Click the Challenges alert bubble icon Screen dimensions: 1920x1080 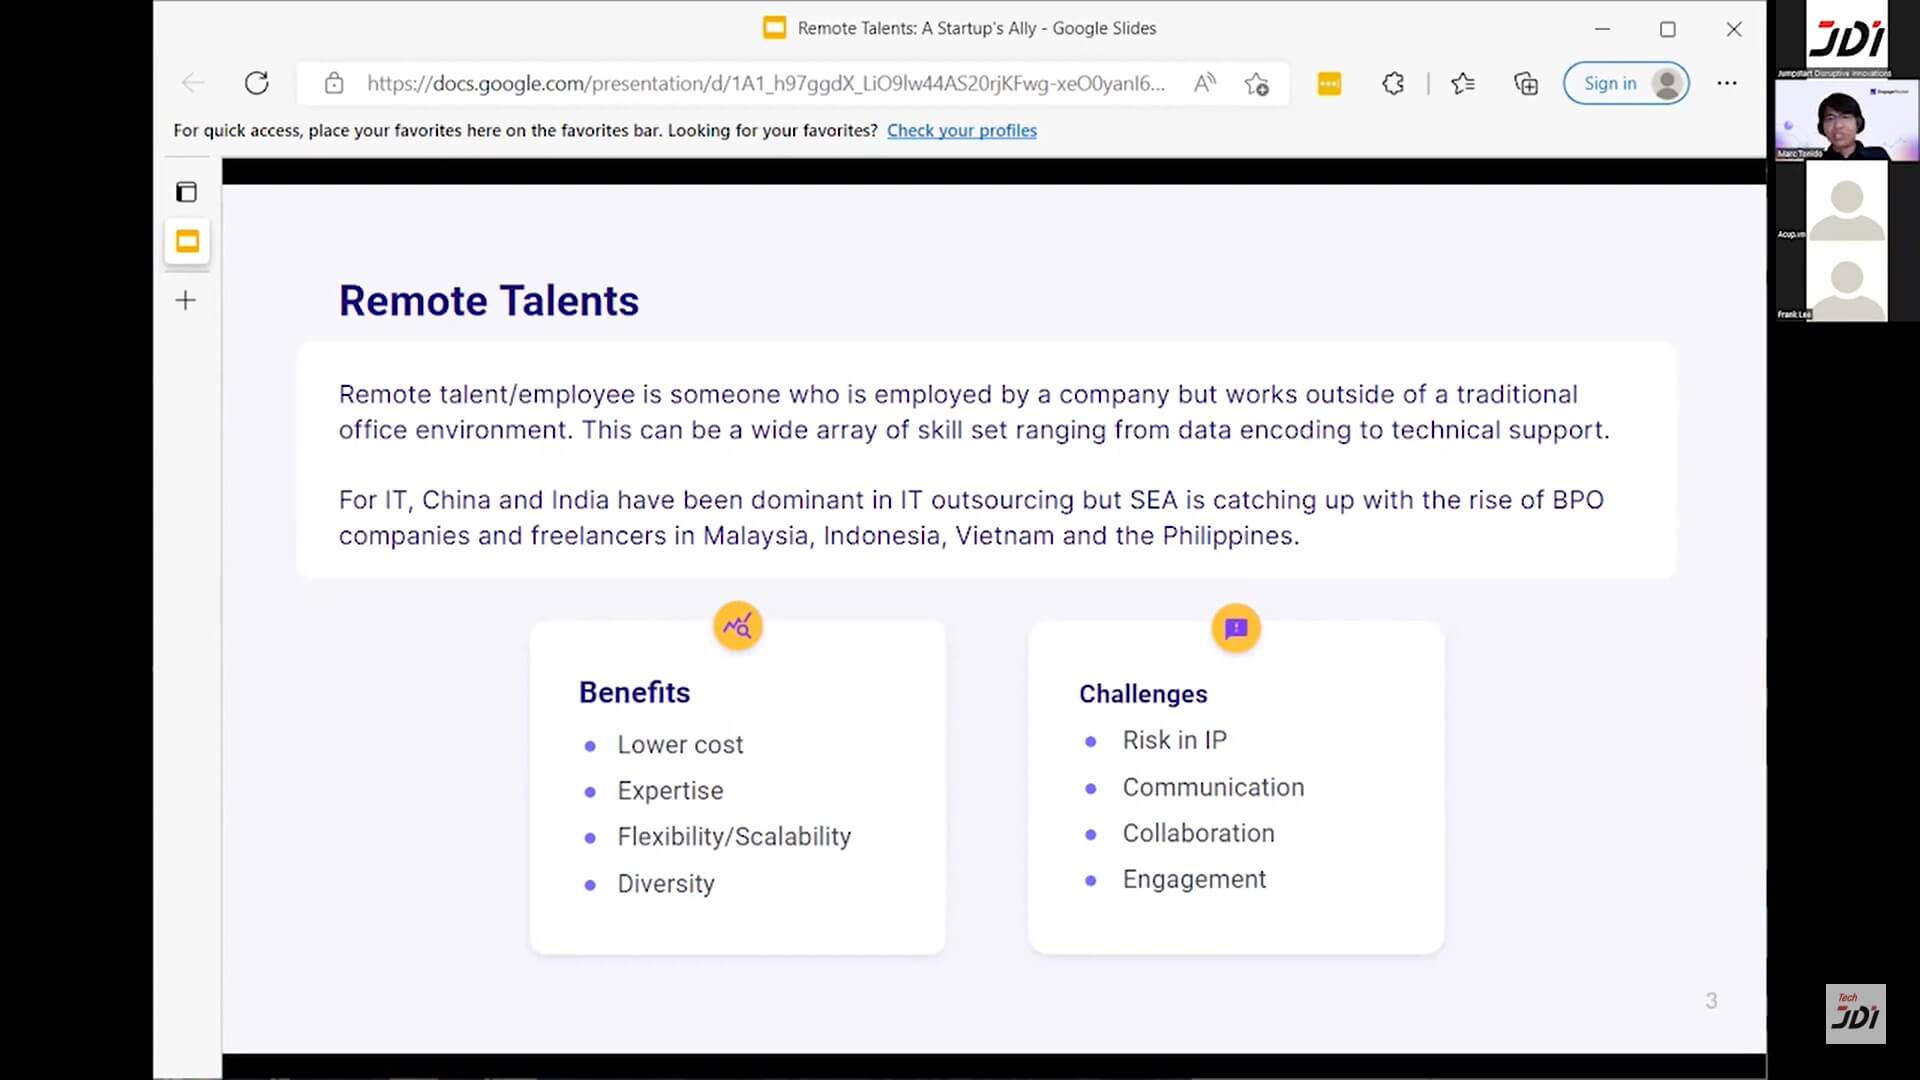1236,628
